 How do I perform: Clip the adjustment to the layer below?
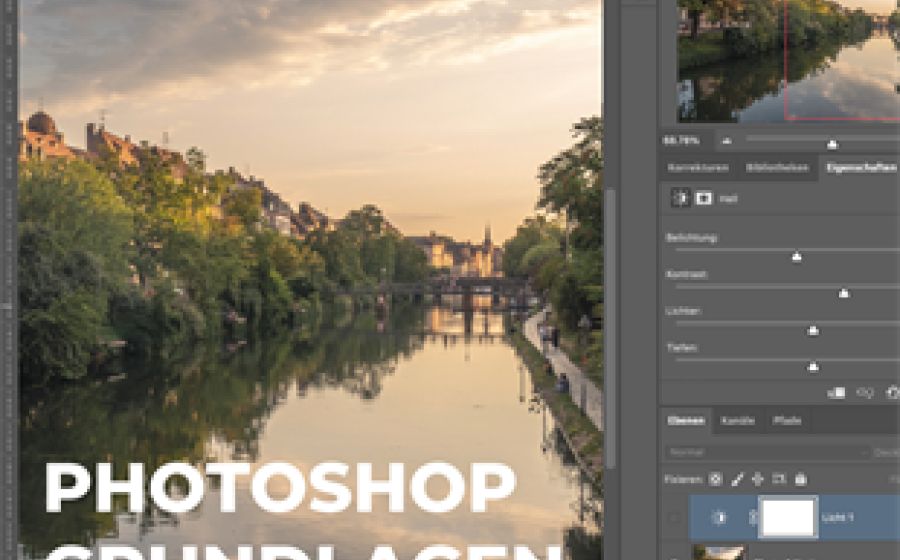click(x=836, y=392)
